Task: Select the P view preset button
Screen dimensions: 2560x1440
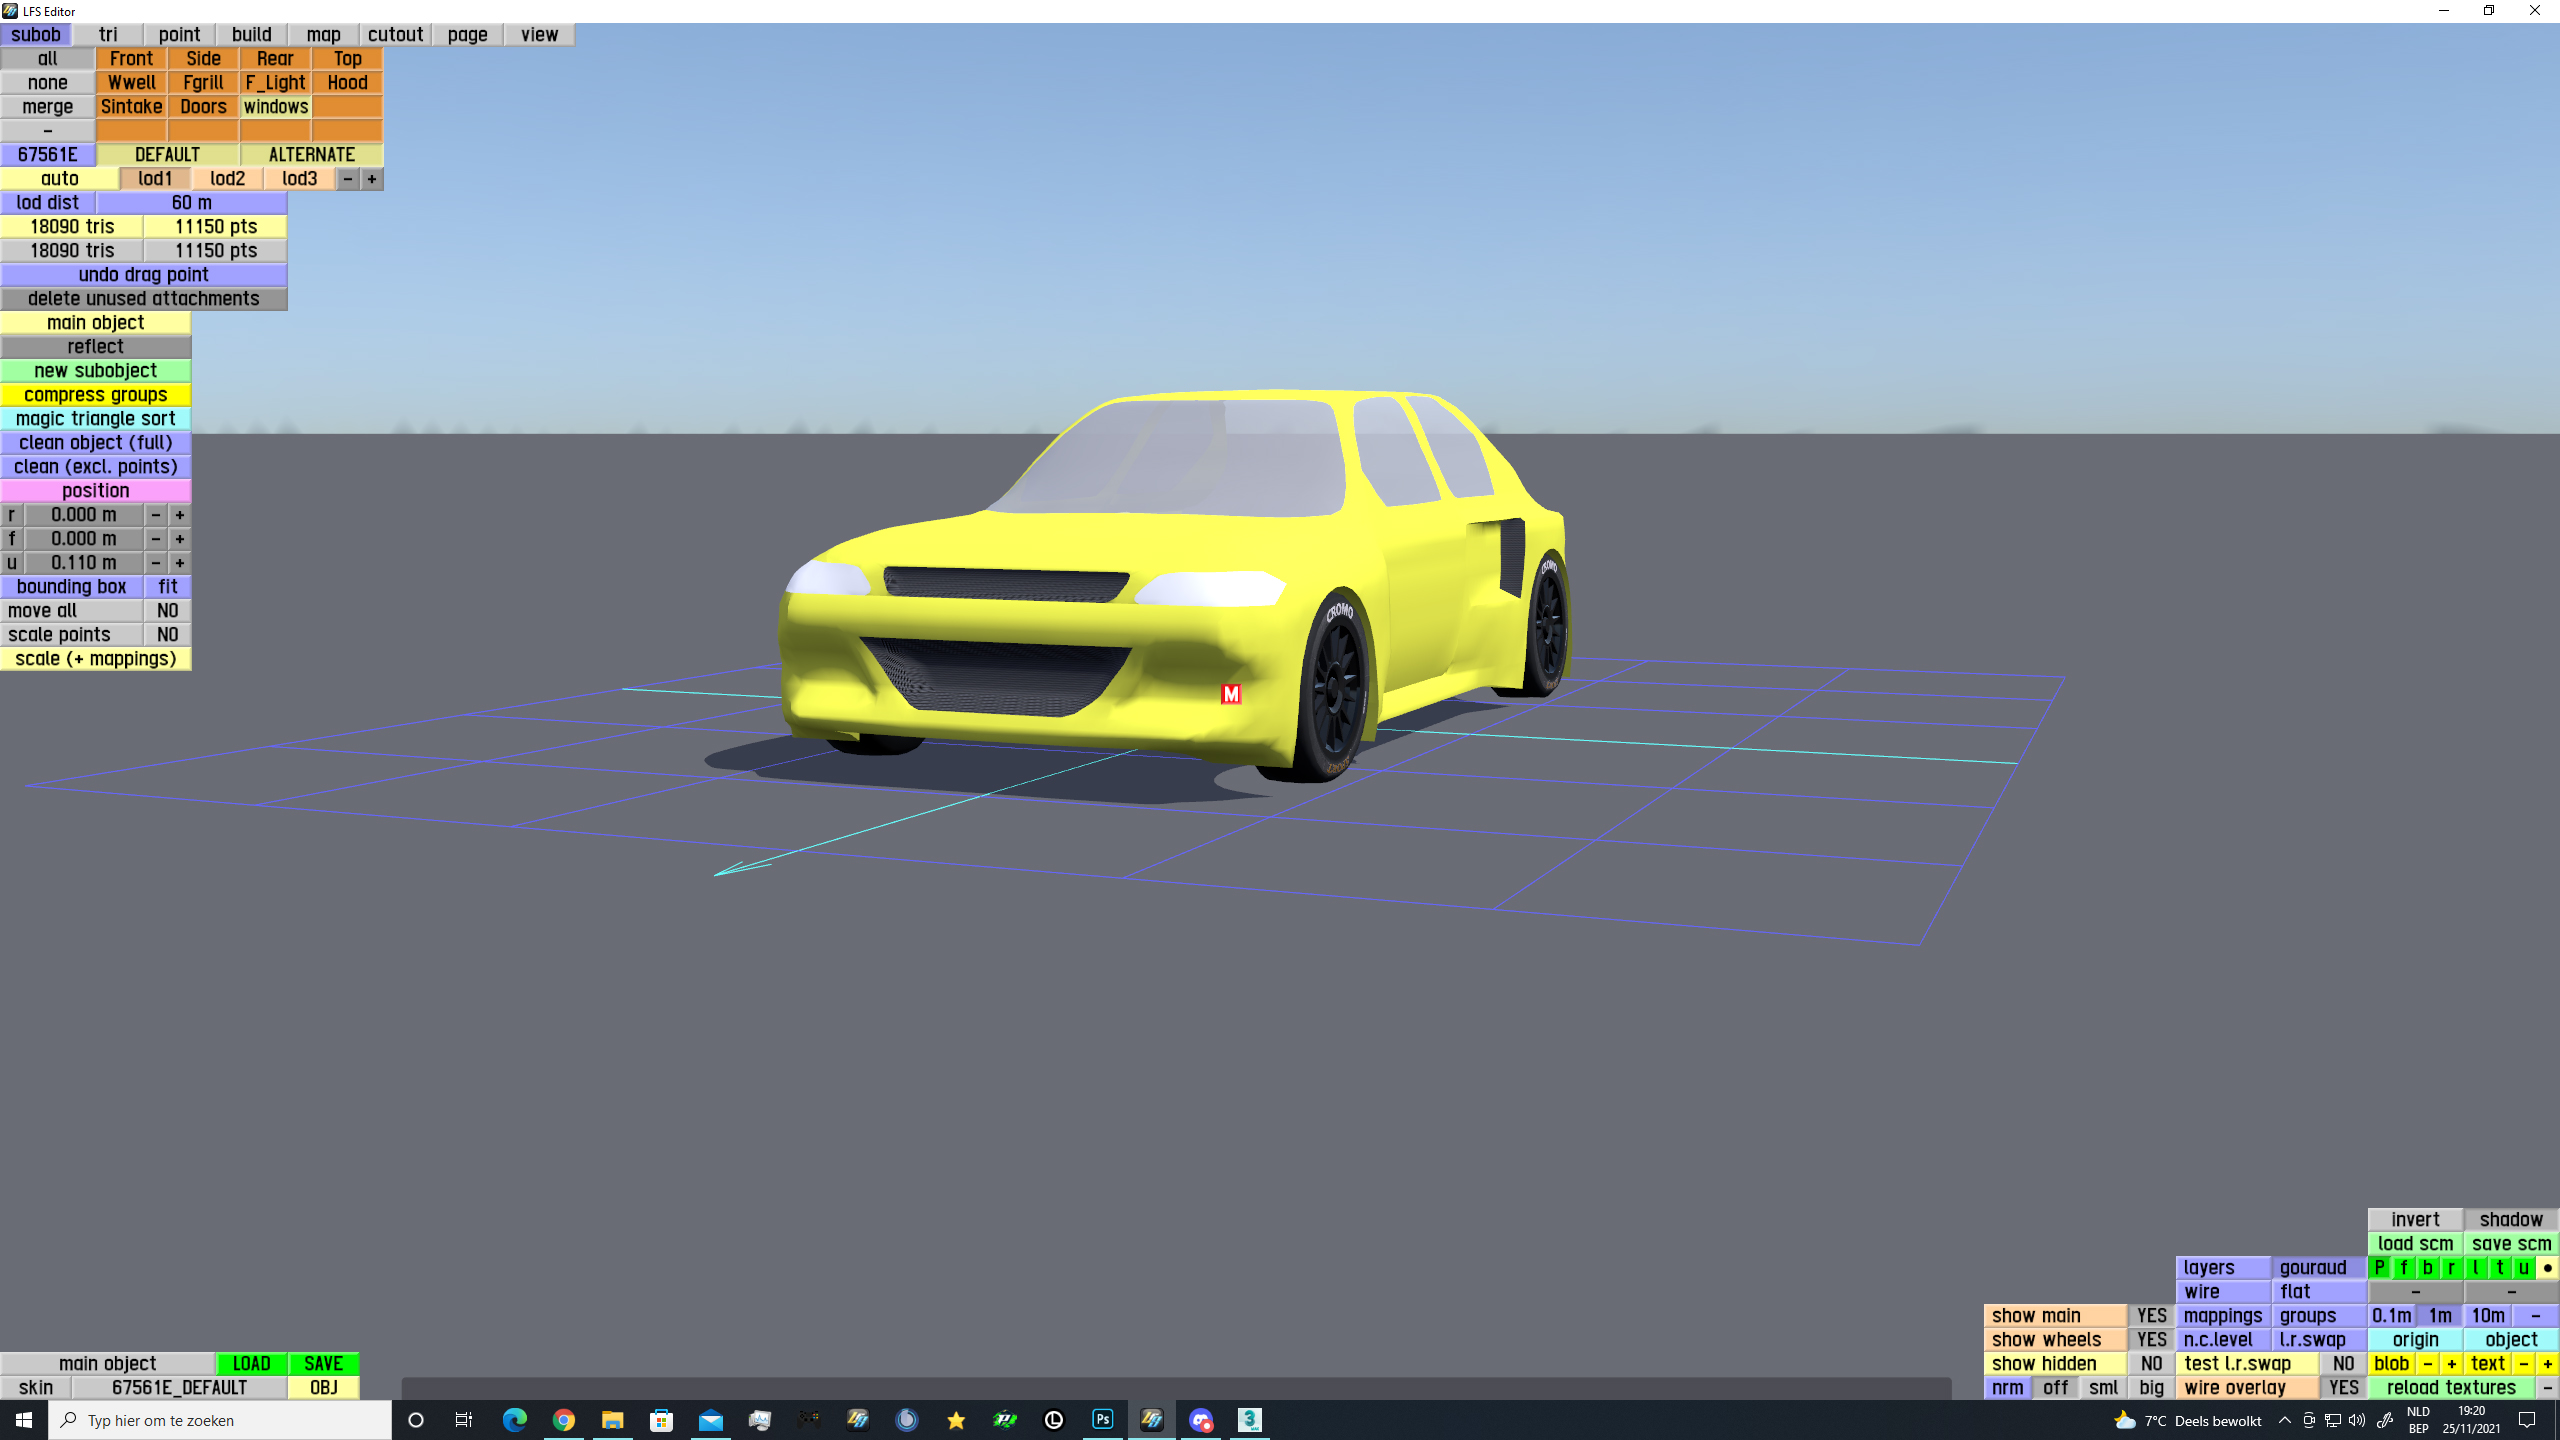Action: pyautogui.click(x=2379, y=1268)
